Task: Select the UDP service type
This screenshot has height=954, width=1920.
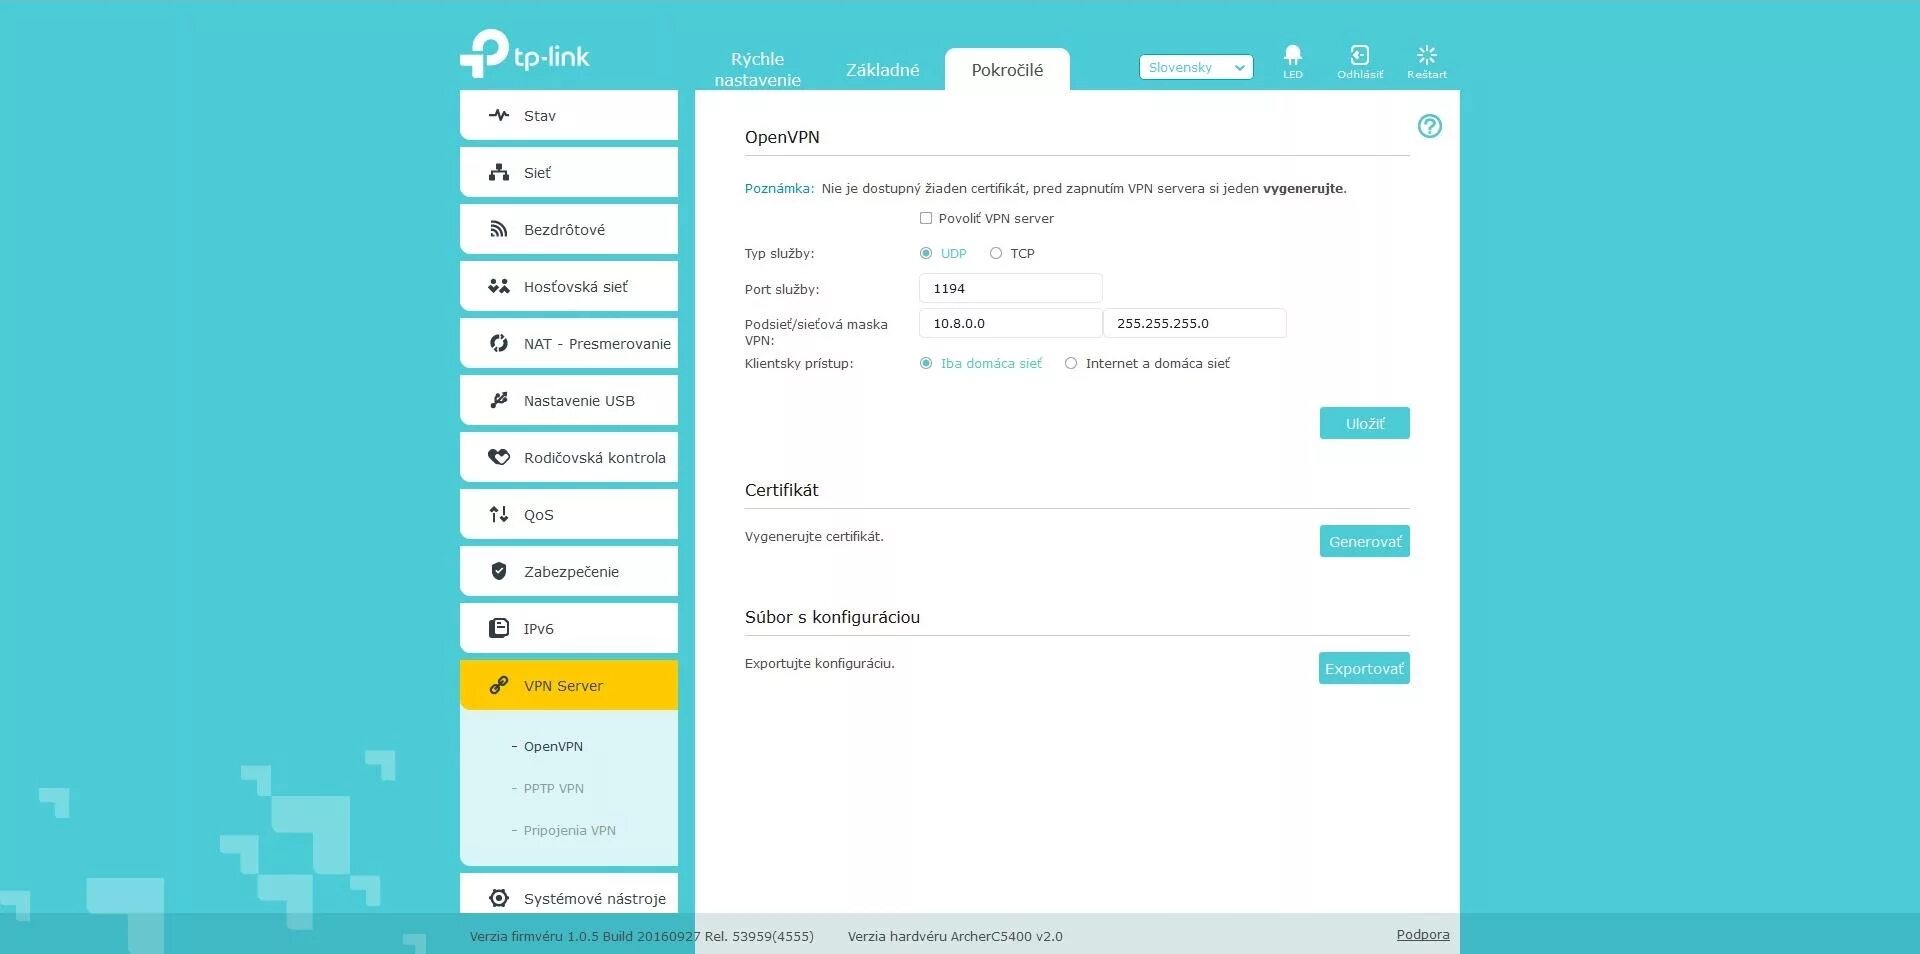Action: (x=926, y=253)
